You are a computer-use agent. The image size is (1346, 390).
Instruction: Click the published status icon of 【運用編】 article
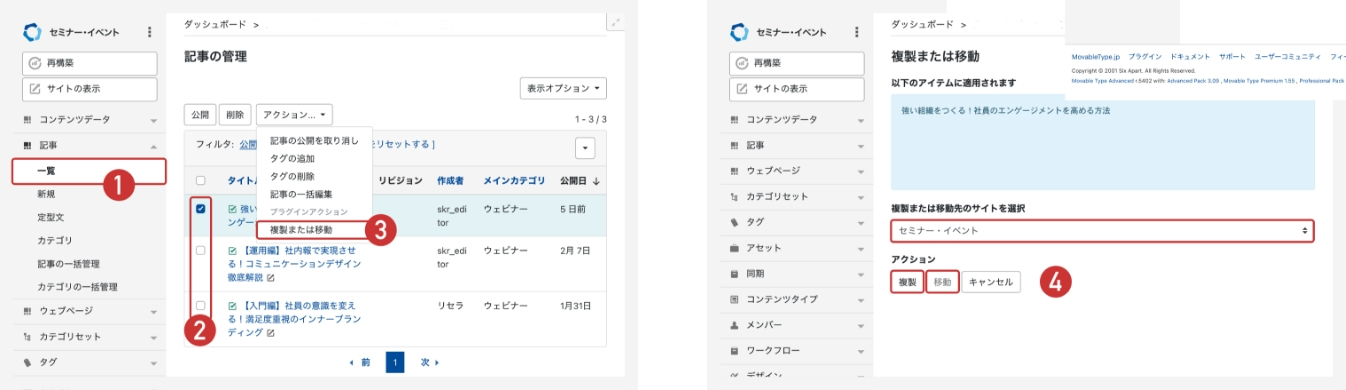point(232,250)
